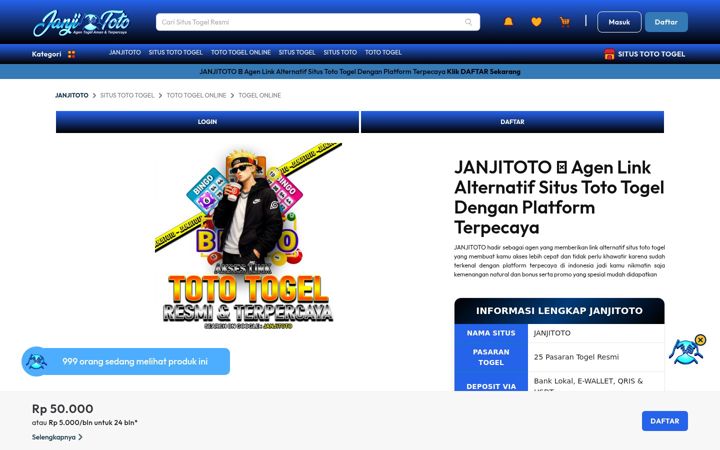
Task: Open the floating mascot chat icon
Action: coord(685,352)
